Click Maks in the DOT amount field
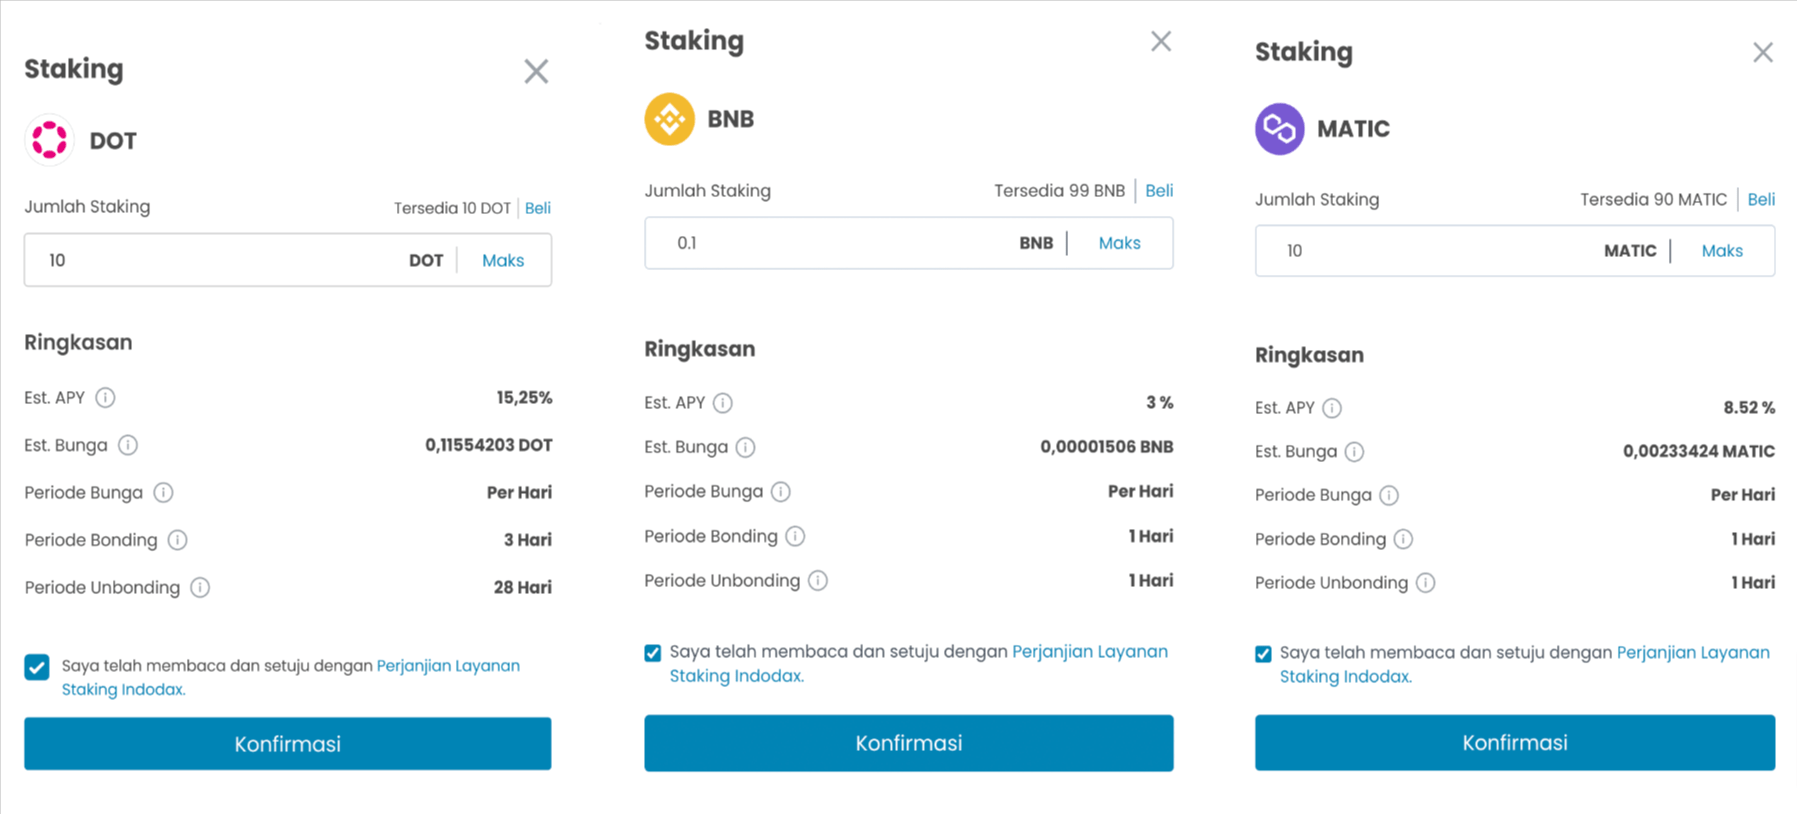 click(x=503, y=260)
